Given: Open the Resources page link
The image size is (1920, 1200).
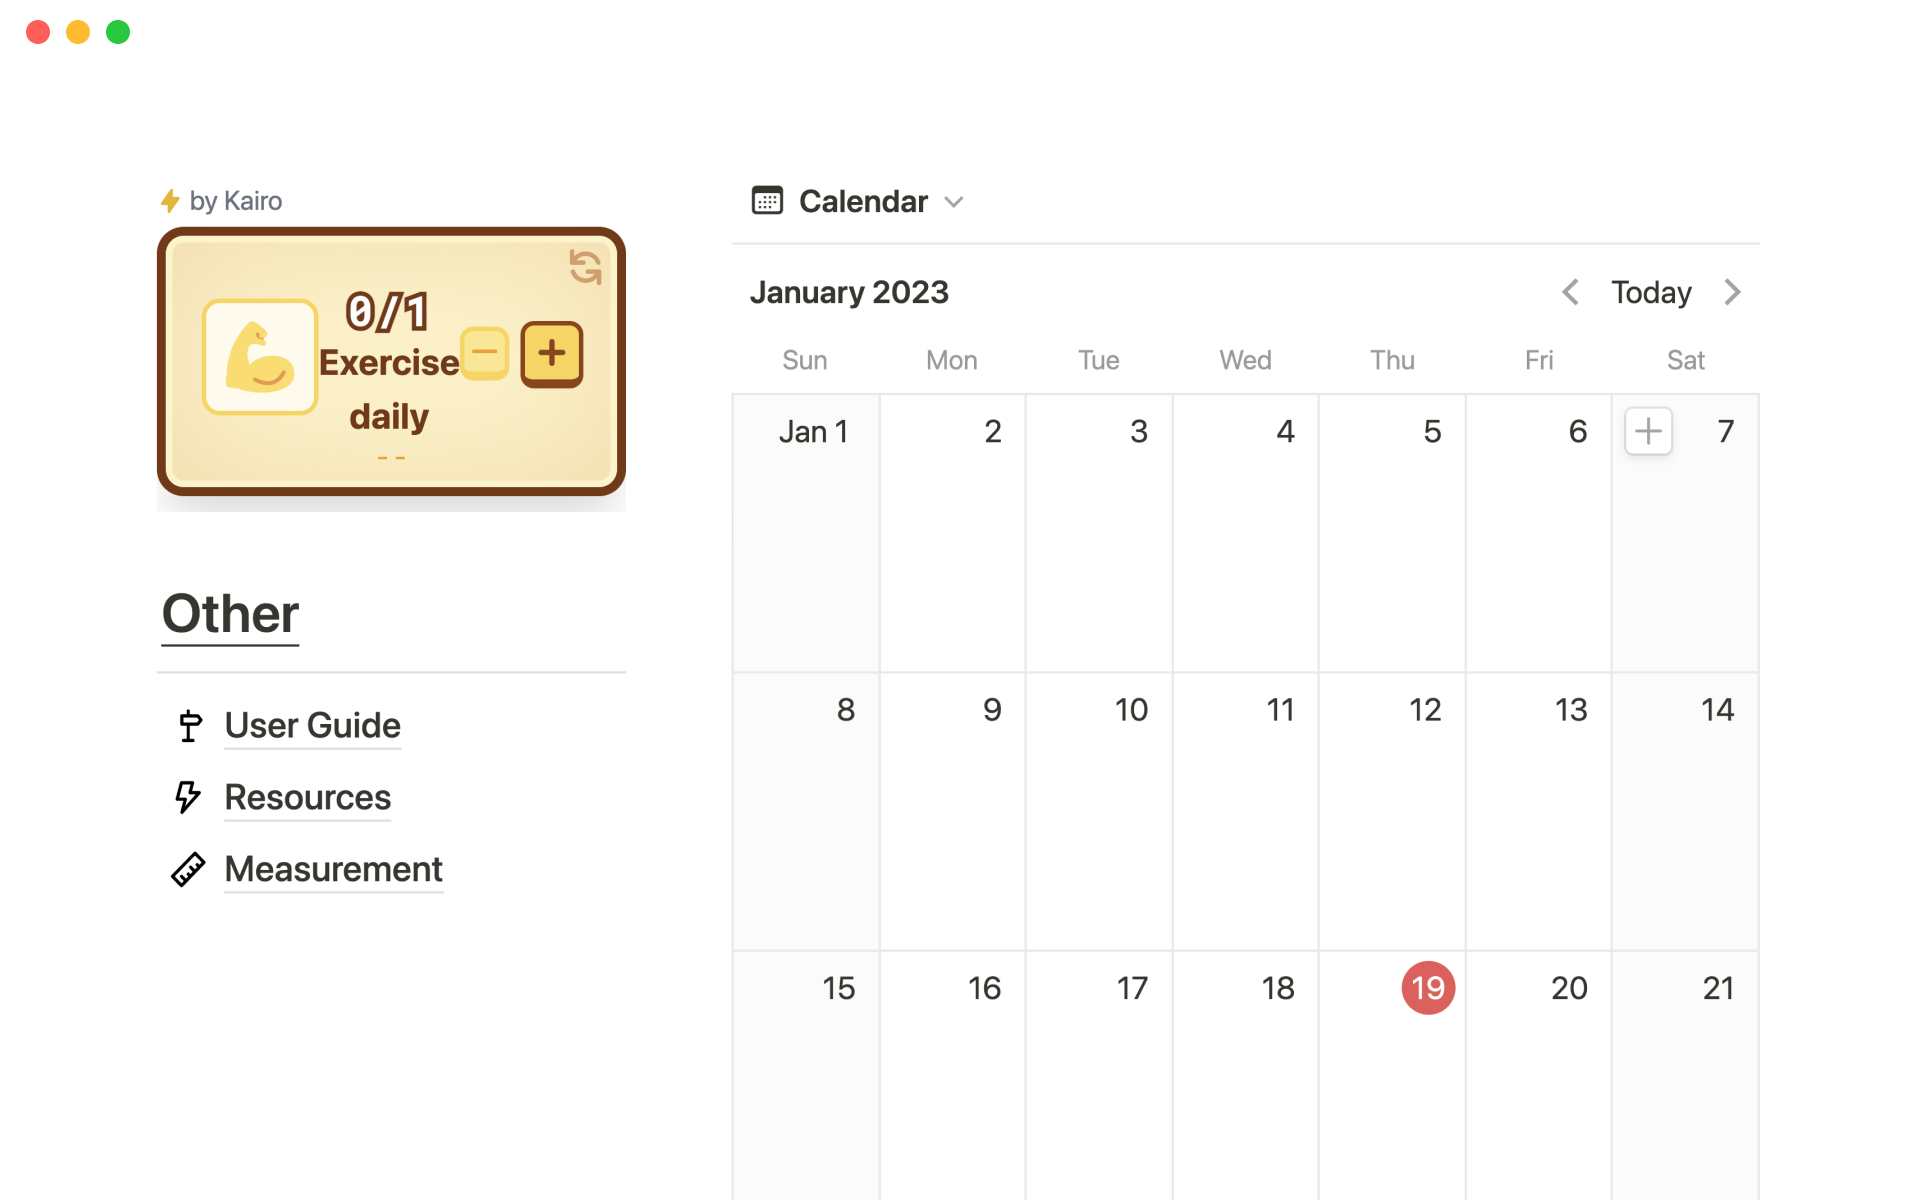Looking at the screenshot, I should pyautogui.click(x=307, y=797).
